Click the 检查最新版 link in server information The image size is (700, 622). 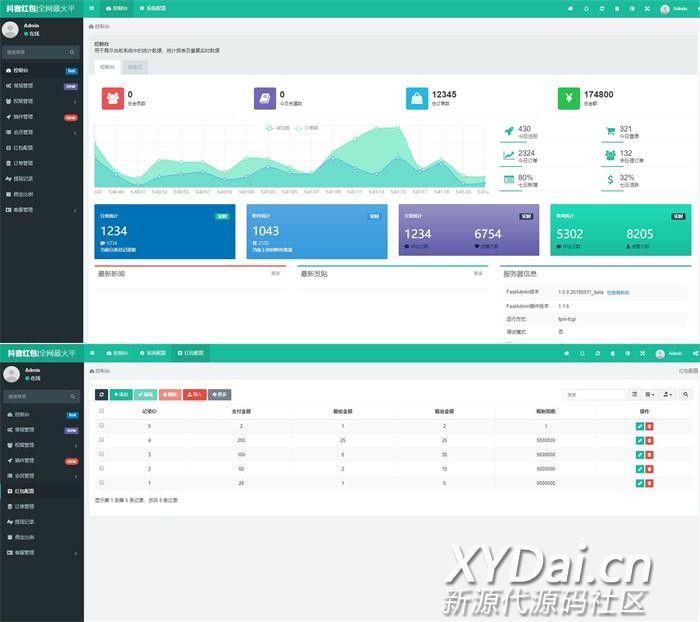click(618, 292)
